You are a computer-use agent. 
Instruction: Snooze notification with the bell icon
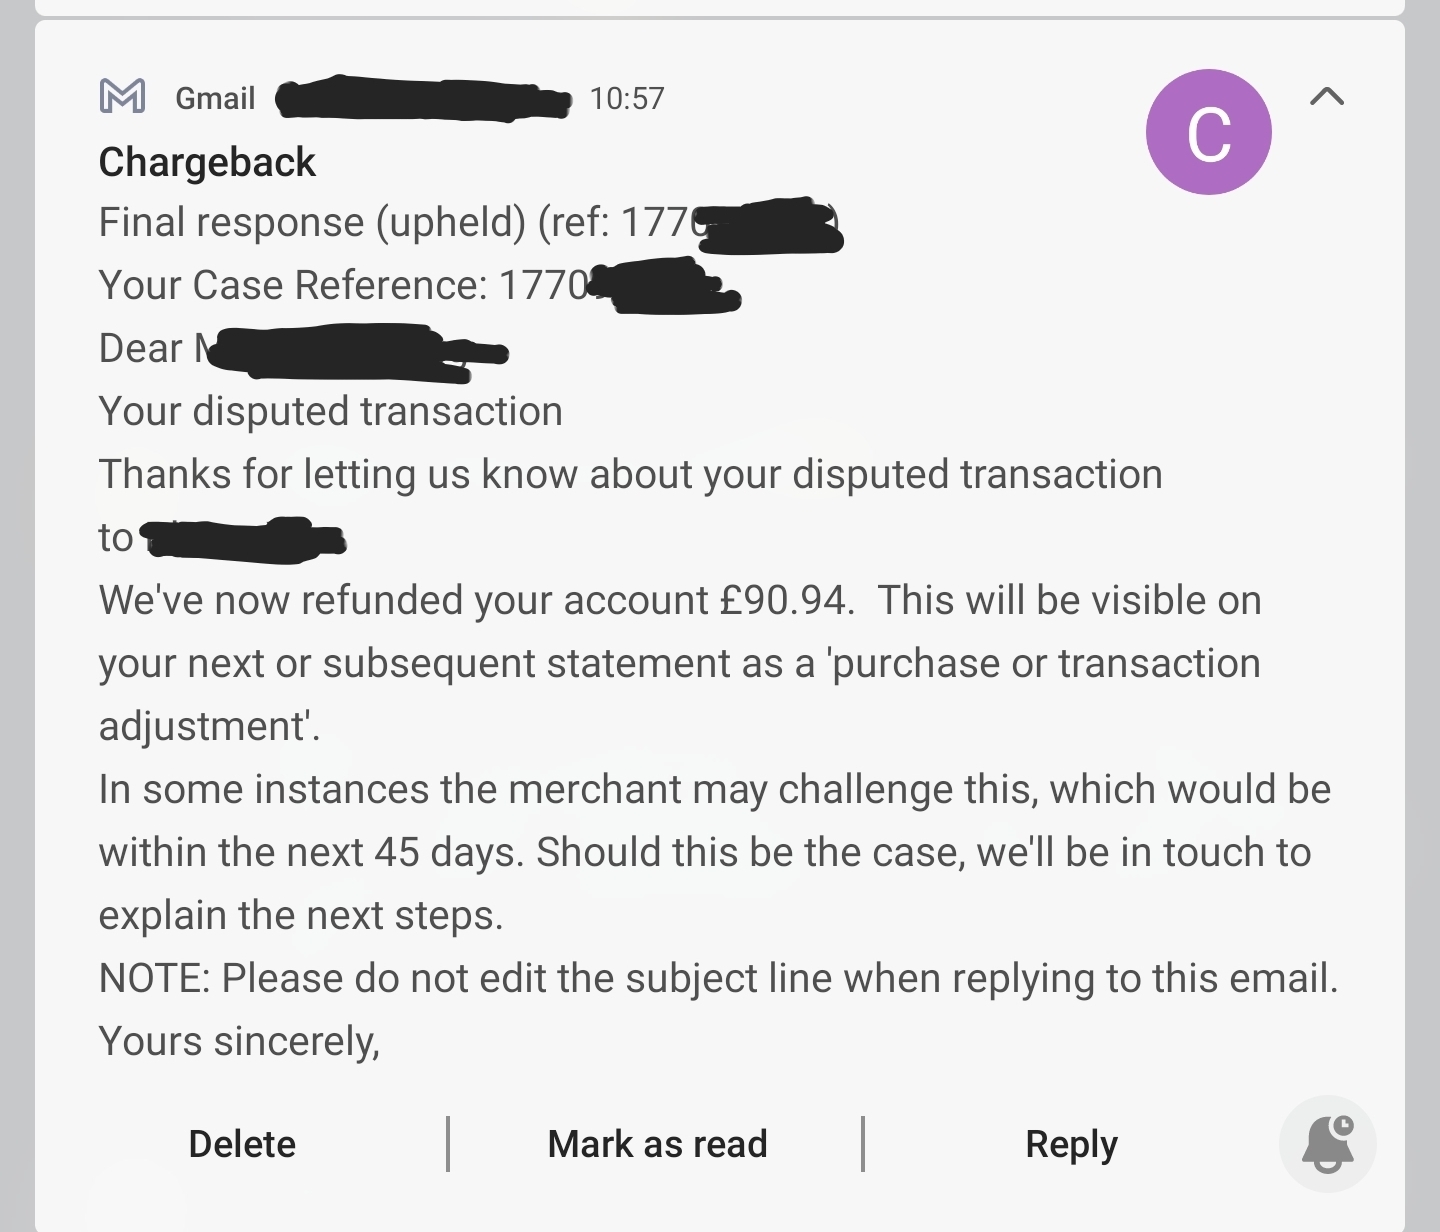(1327, 1144)
